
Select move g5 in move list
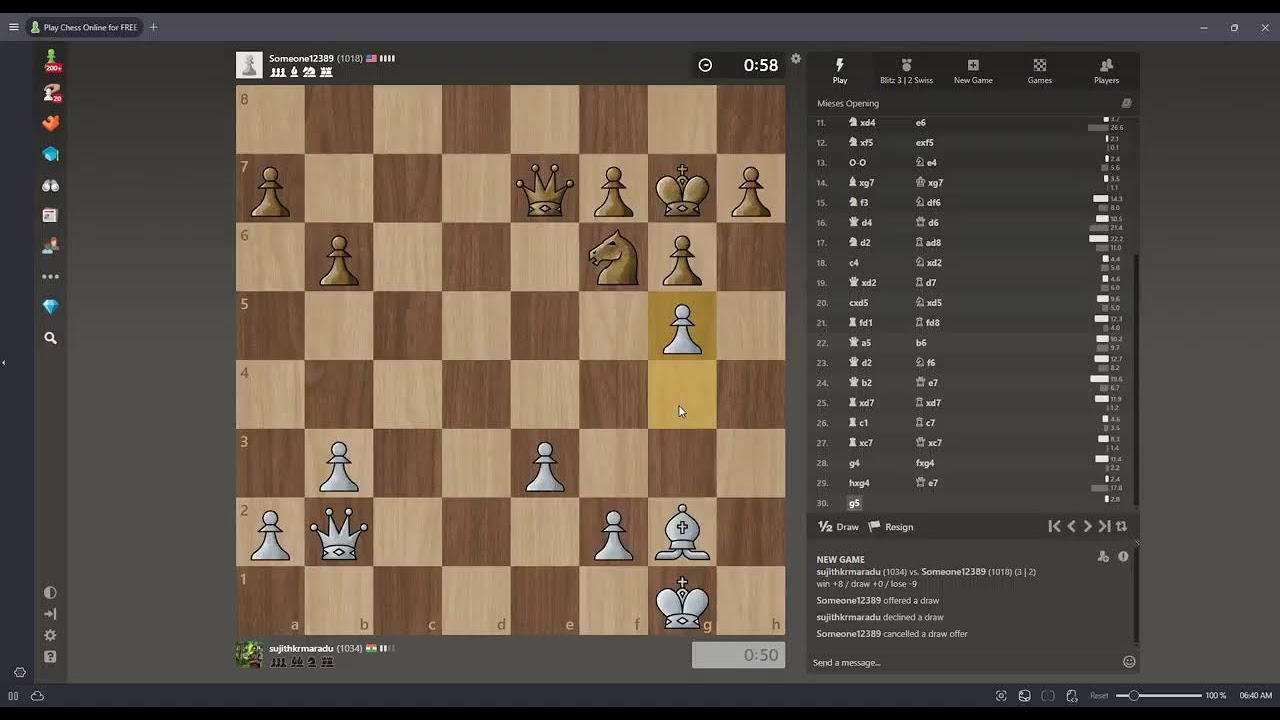854,503
